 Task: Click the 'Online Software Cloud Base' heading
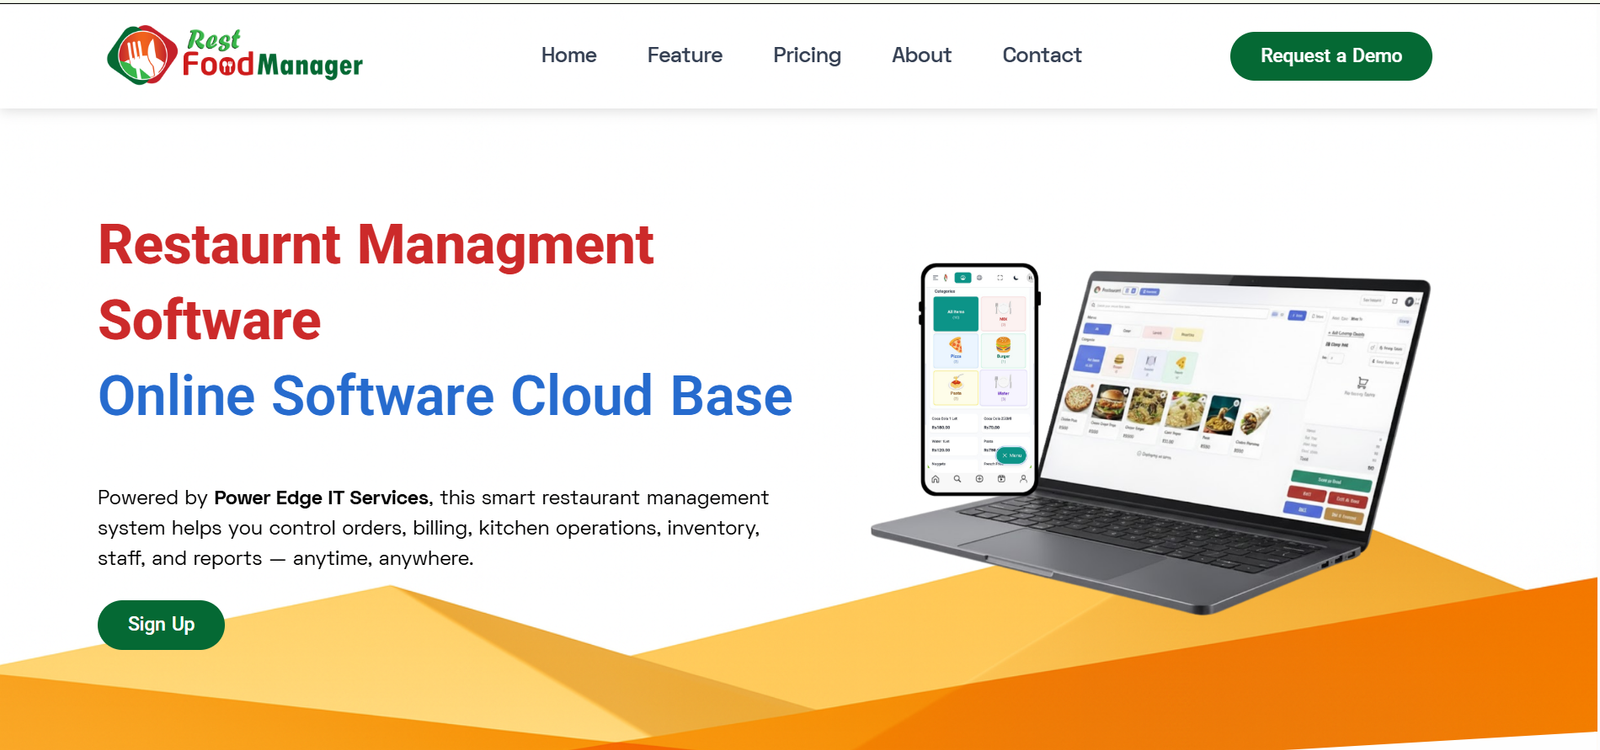click(x=445, y=395)
